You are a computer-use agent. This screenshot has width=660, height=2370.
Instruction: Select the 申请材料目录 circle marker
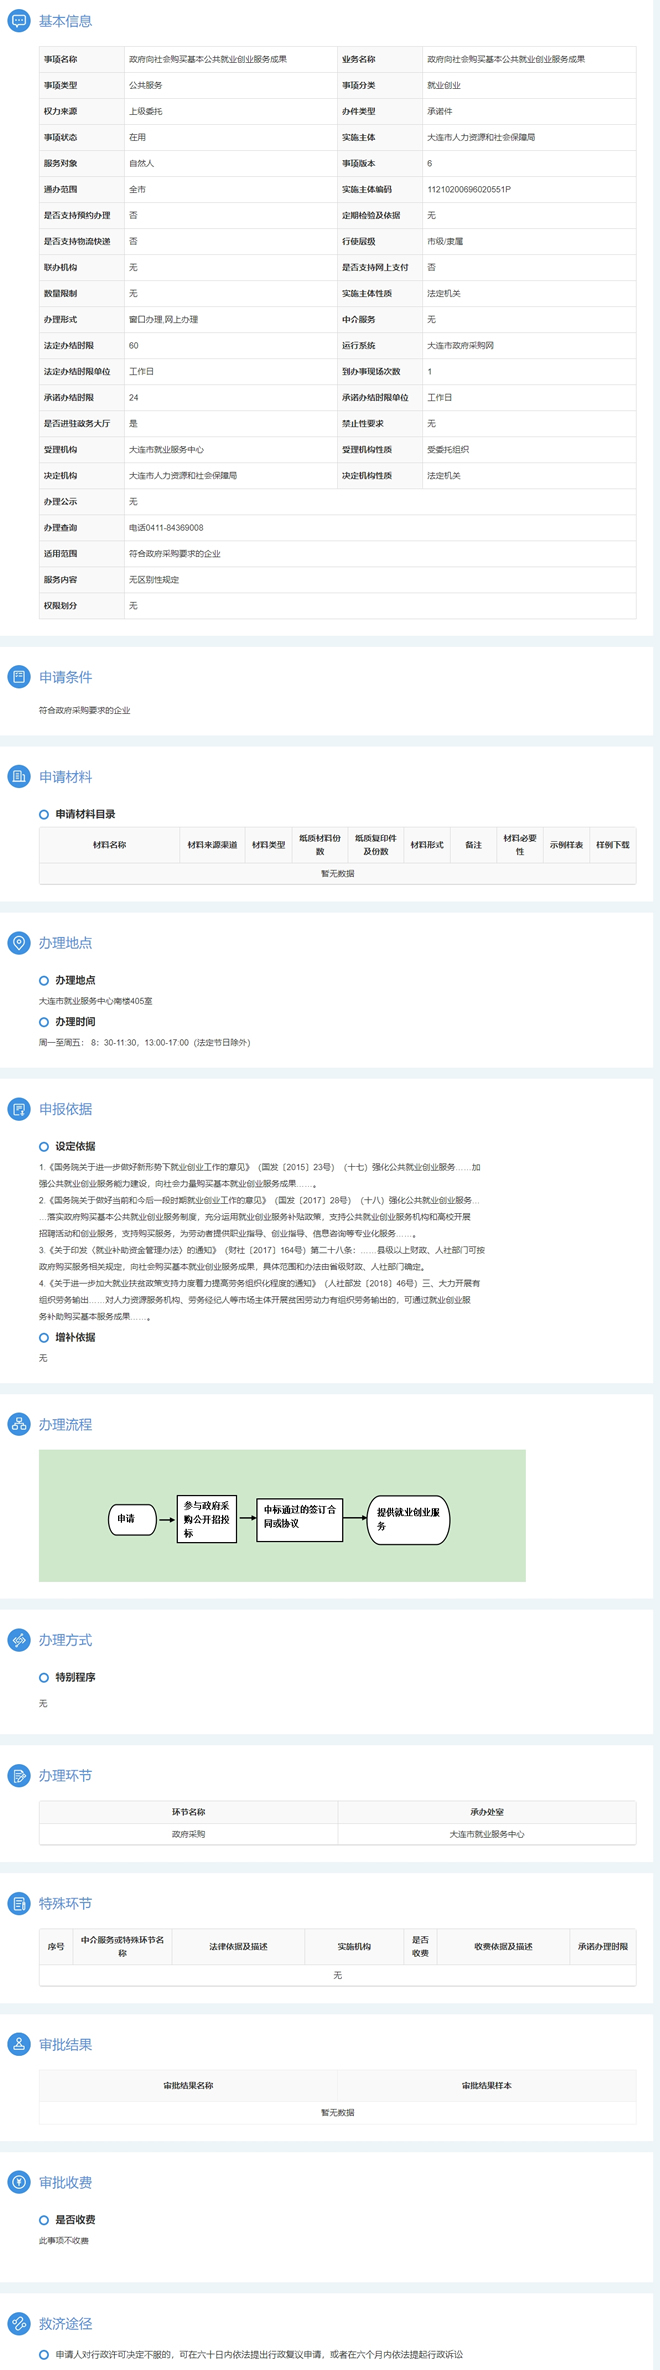pyautogui.click(x=44, y=814)
